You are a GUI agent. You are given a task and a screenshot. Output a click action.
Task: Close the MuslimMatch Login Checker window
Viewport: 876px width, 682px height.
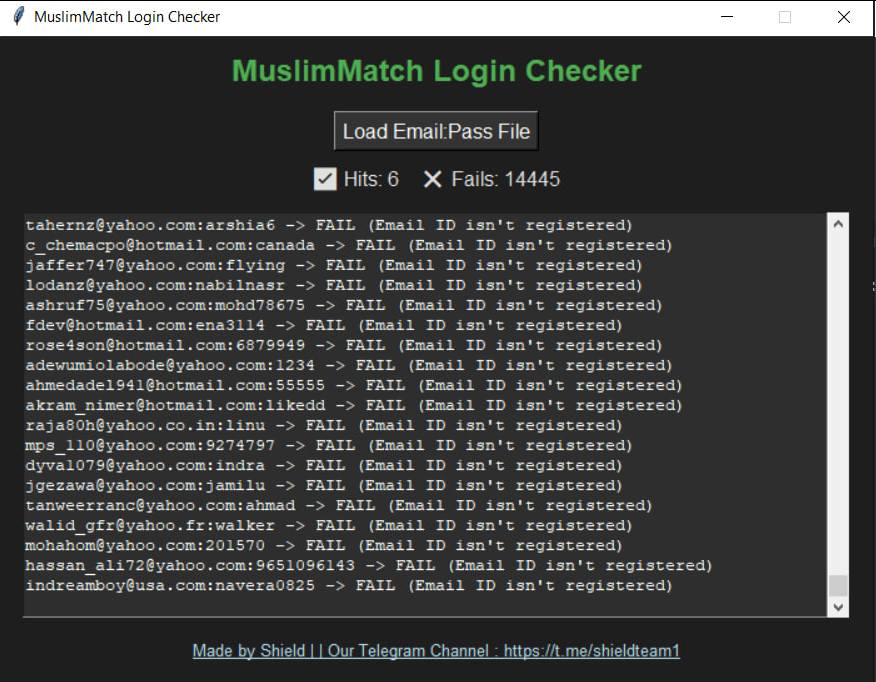tap(844, 17)
